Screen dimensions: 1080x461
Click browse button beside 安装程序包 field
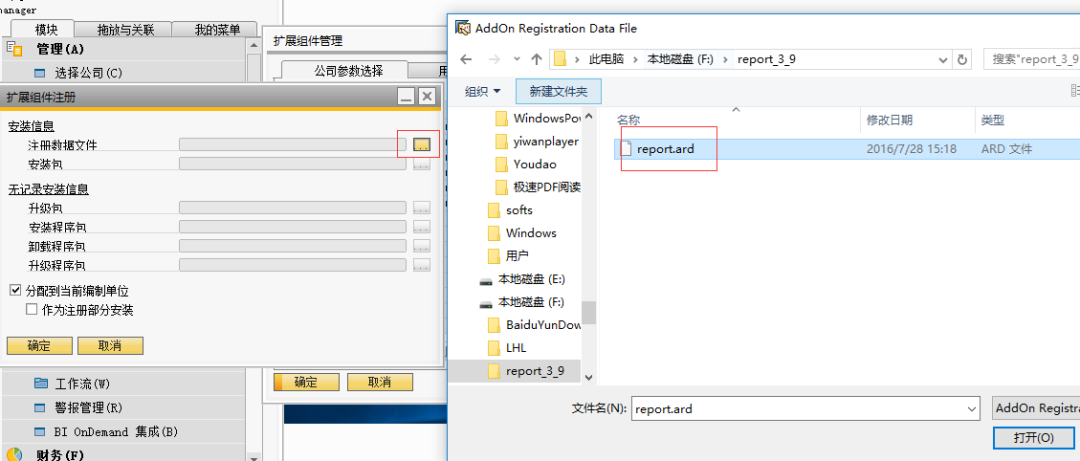click(x=422, y=227)
